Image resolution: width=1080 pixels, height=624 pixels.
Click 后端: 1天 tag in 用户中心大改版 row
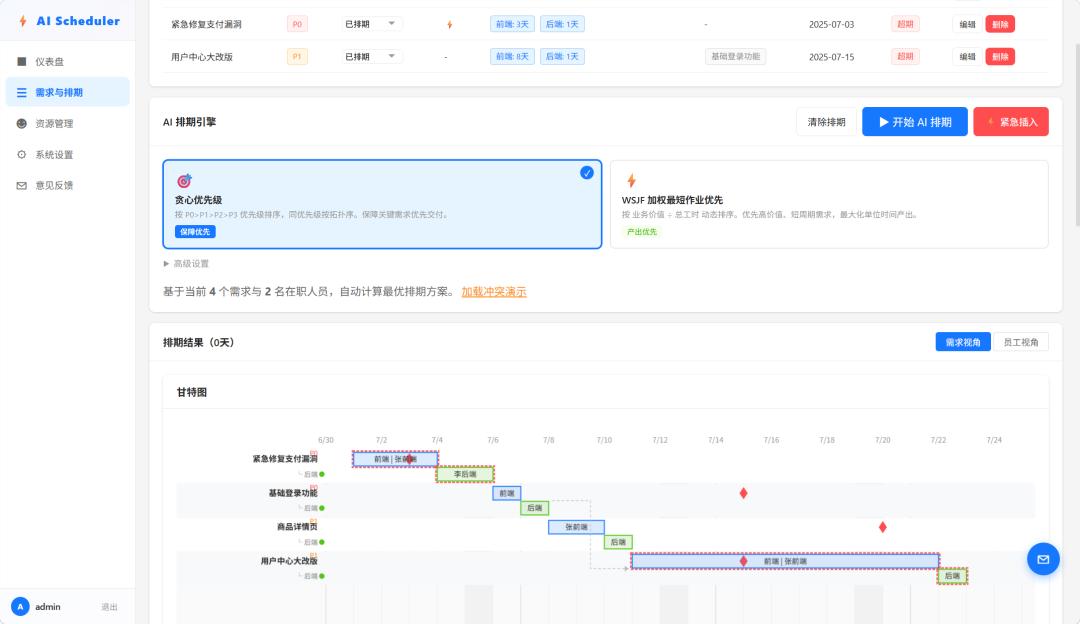pyautogui.click(x=562, y=56)
